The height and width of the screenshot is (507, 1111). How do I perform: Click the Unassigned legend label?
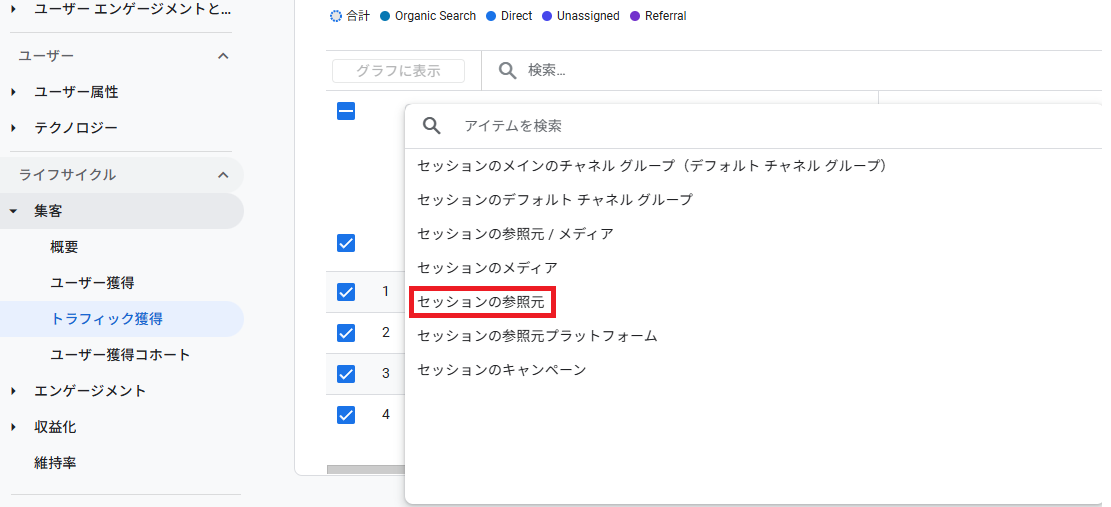[x=588, y=16]
